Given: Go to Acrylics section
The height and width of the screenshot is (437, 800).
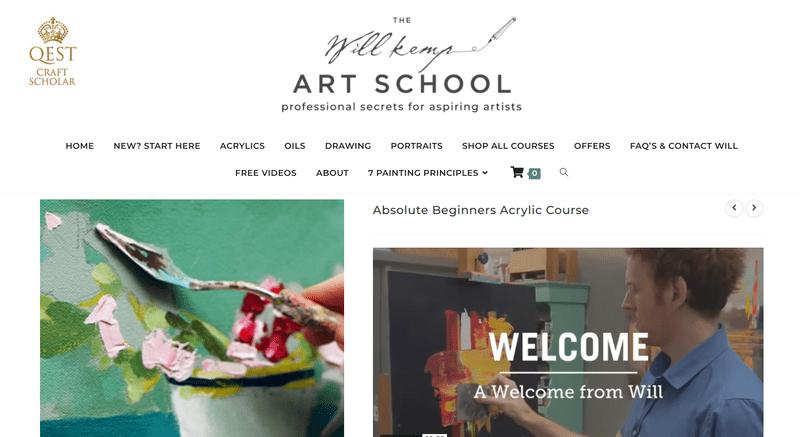Looking at the screenshot, I should (242, 146).
